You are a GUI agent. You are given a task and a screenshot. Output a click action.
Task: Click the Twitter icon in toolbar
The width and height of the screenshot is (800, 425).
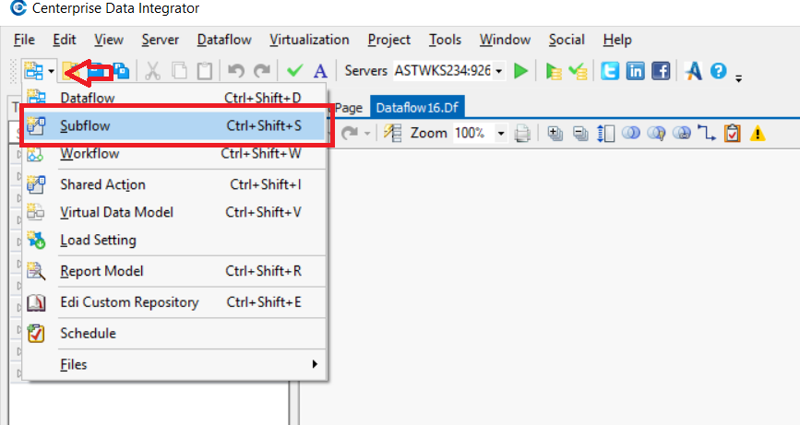(609, 71)
